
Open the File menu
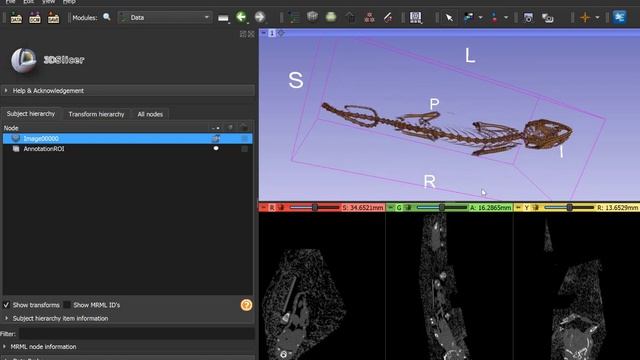[x=10, y=2]
